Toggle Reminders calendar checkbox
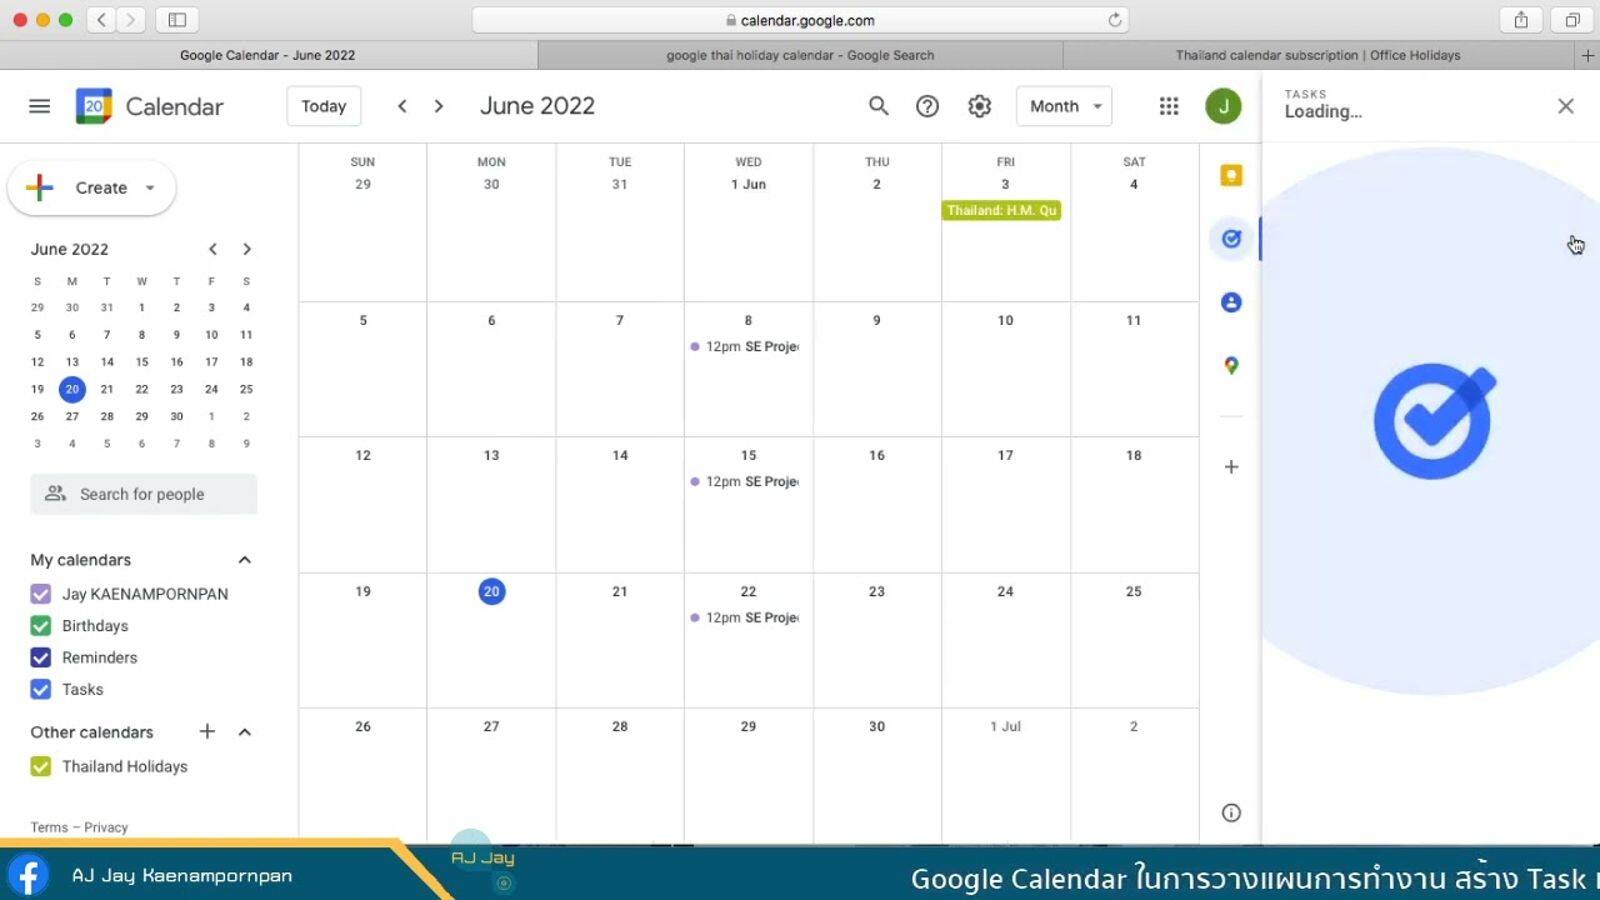Viewport: 1600px width, 900px height. coord(40,658)
